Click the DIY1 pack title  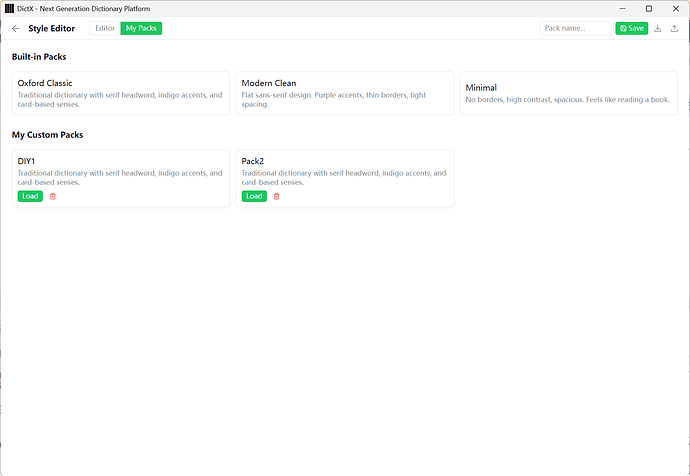tap(26, 161)
